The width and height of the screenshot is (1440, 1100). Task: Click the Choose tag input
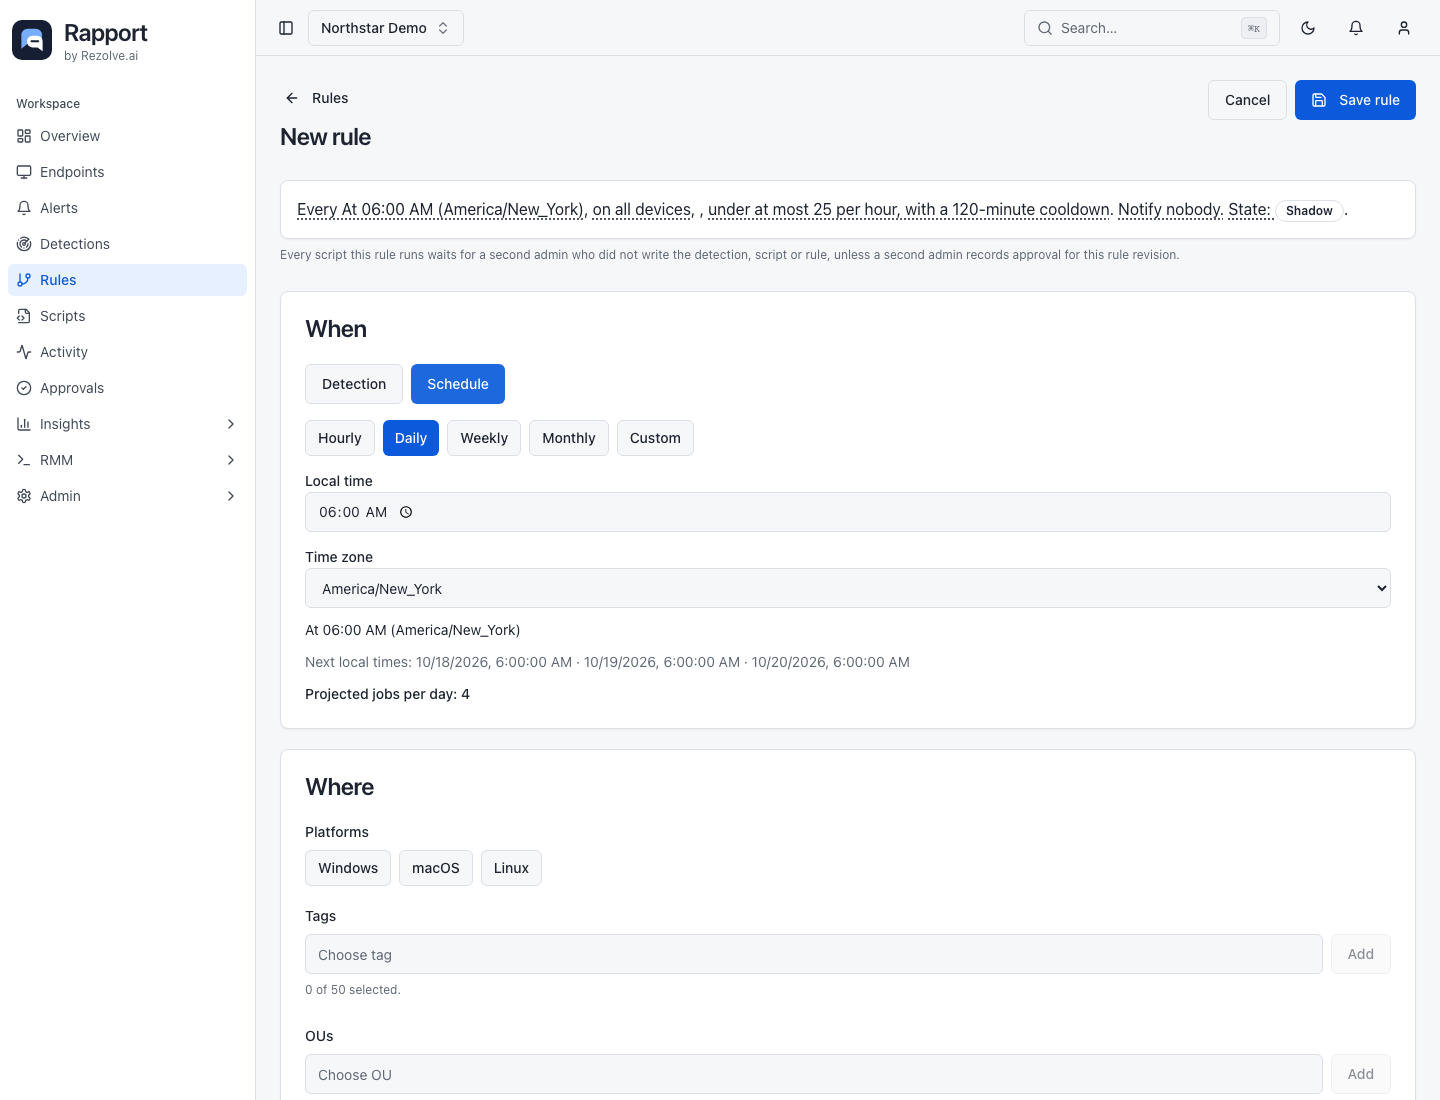[814, 954]
